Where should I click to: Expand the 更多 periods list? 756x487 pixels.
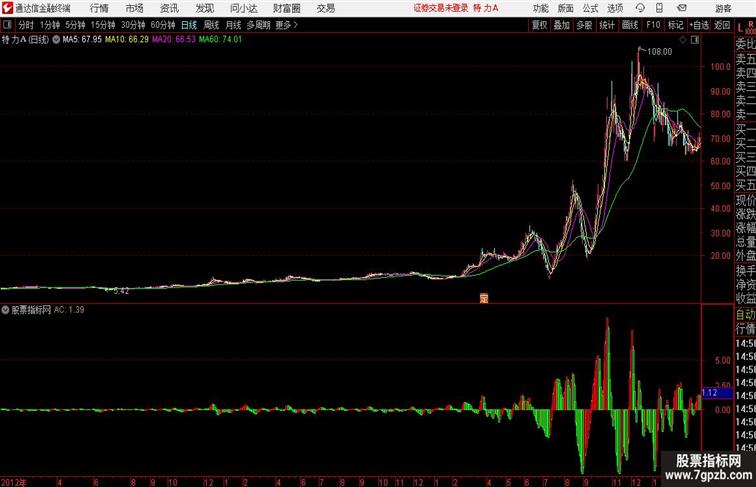click(286, 25)
